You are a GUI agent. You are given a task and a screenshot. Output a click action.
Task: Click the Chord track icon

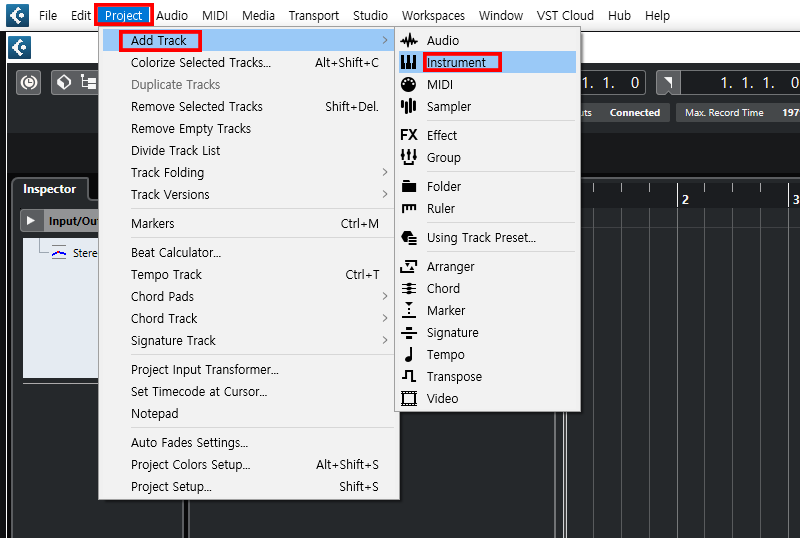pyautogui.click(x=409, y=288)
